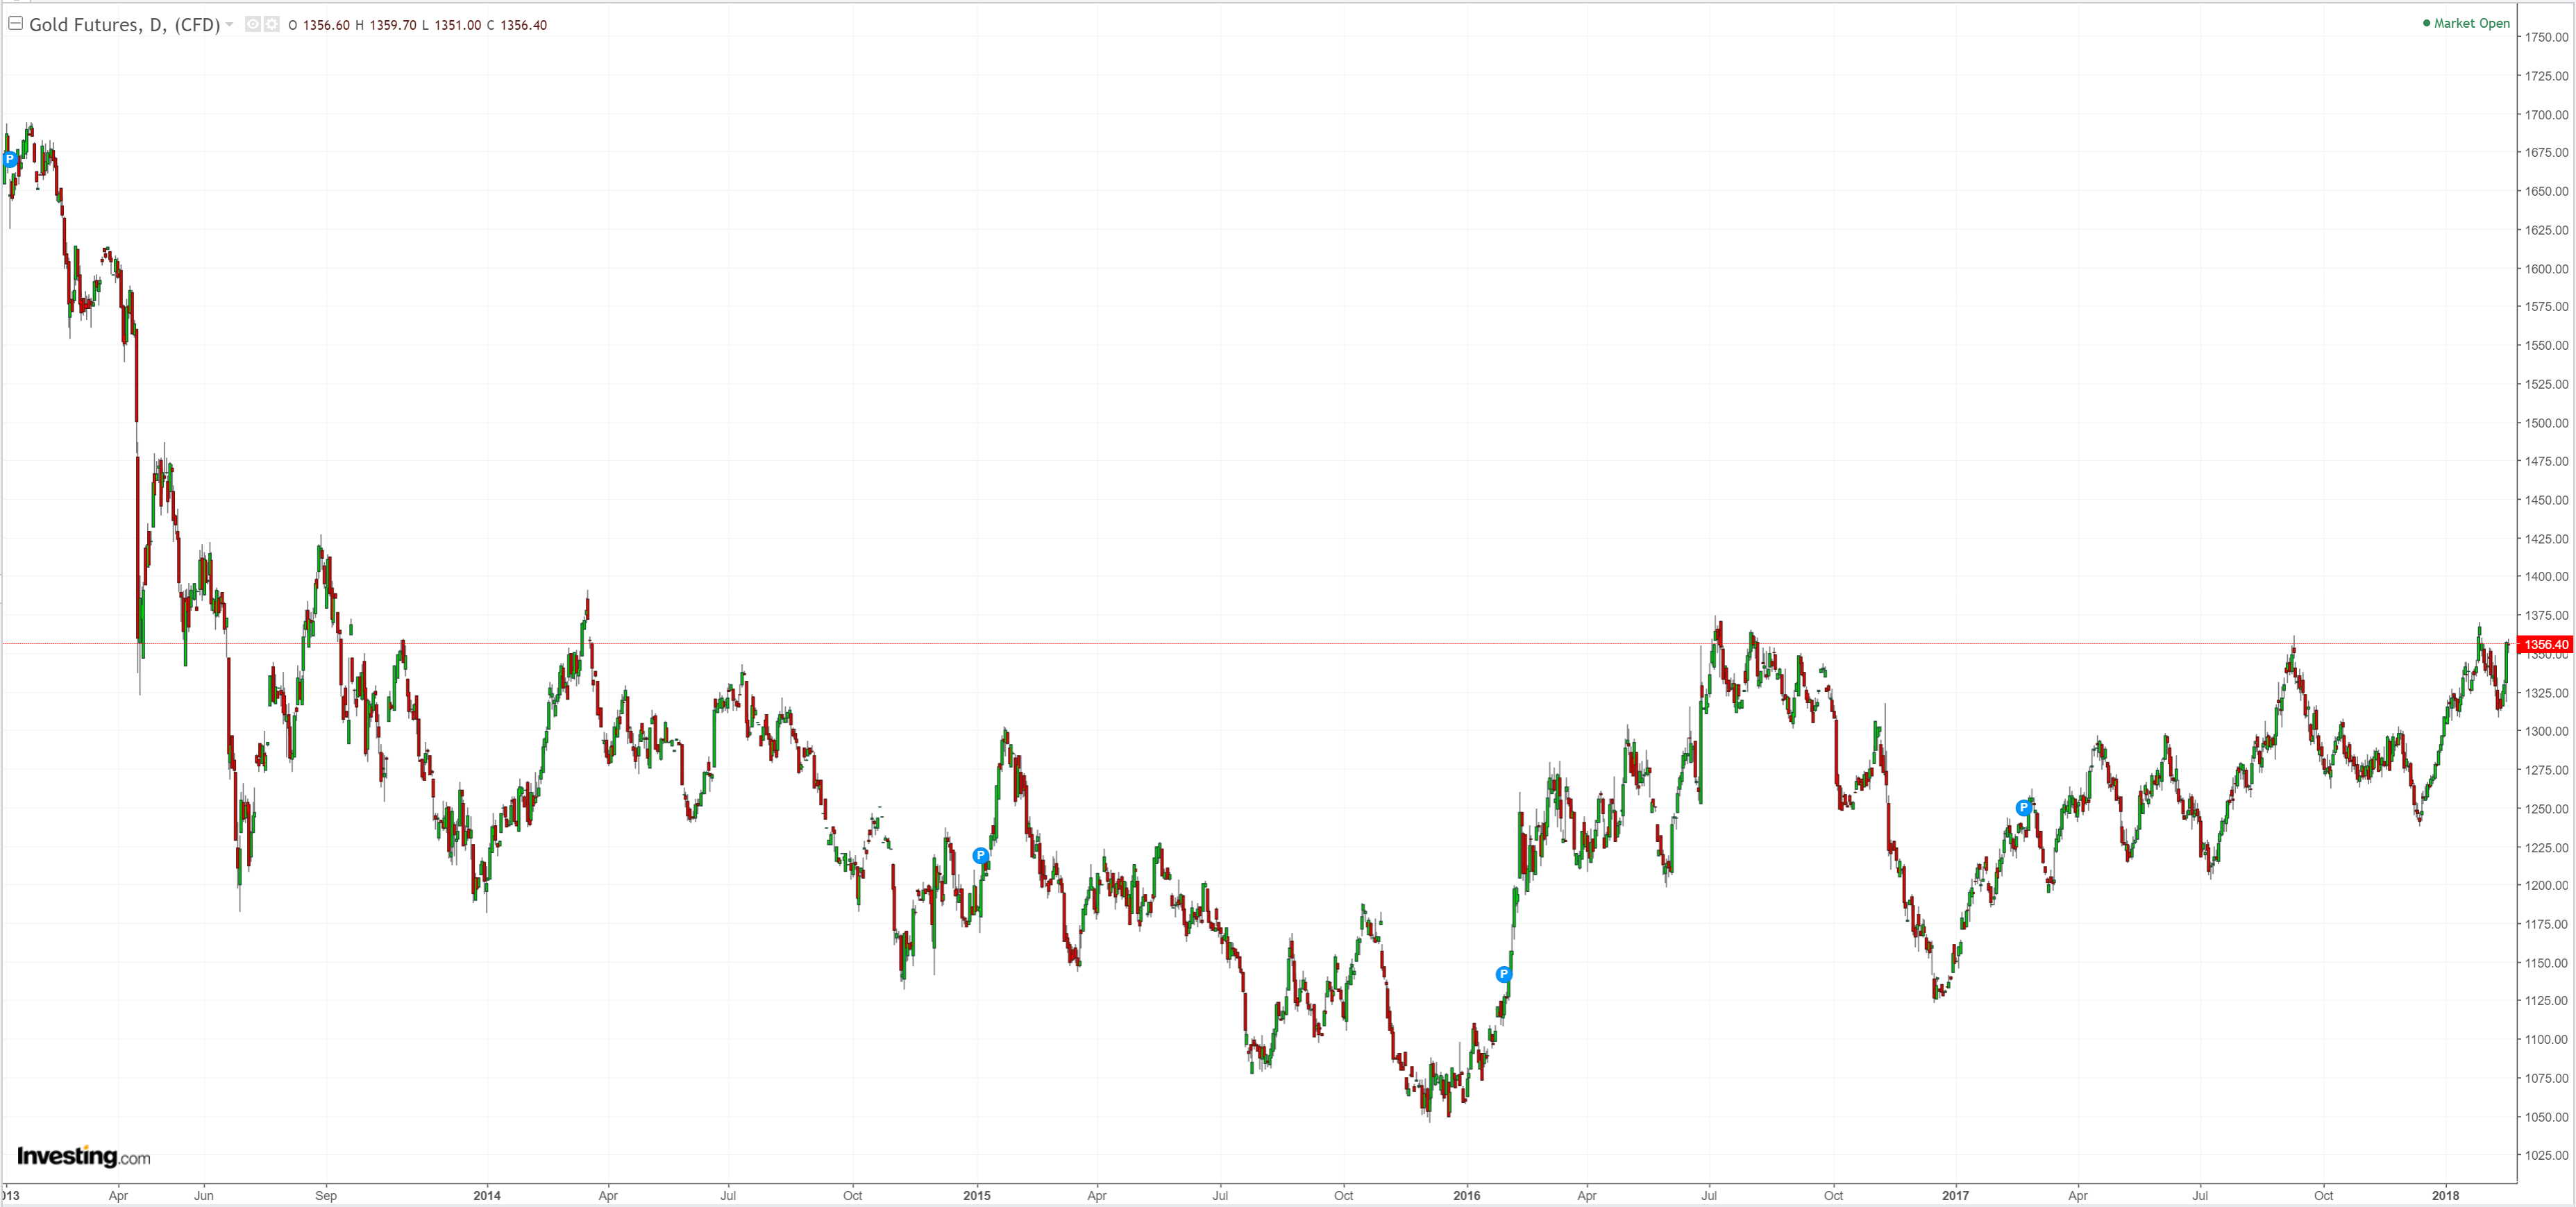The width and height of the screenshot is (2576, 1207).
Task: Toggle series visibility with the eye icon
Action: 253,24
